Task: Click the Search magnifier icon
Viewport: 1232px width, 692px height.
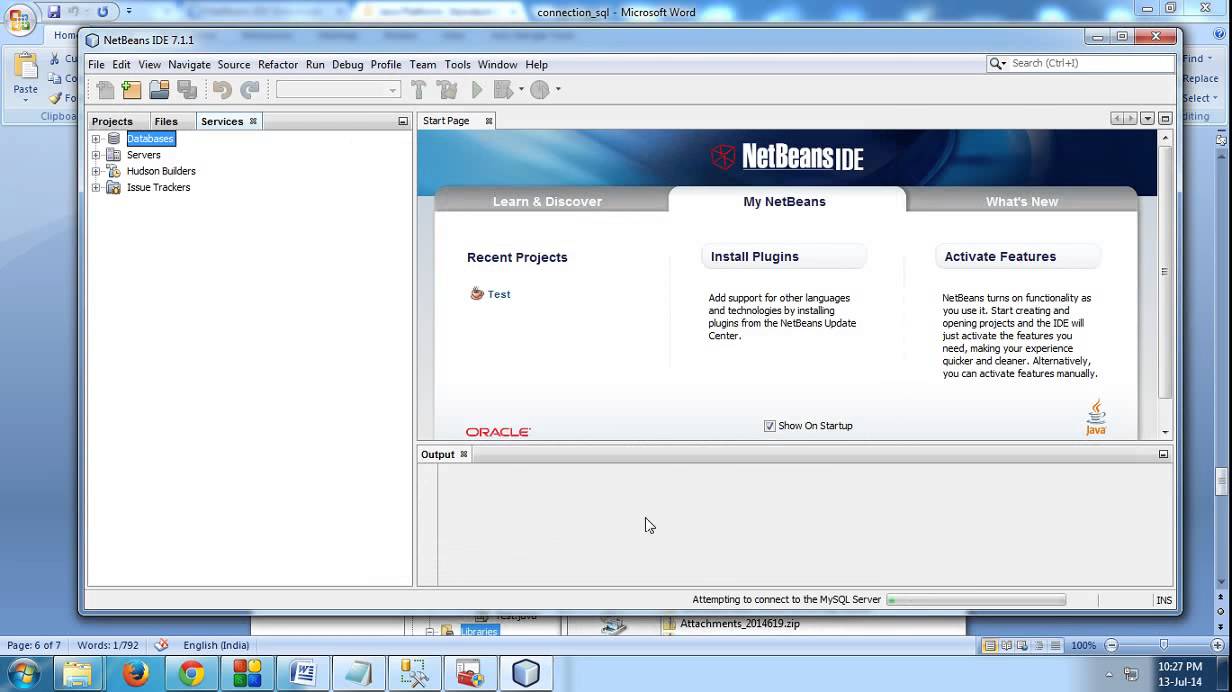Action: pyautogui.click(x=995, y=63)
